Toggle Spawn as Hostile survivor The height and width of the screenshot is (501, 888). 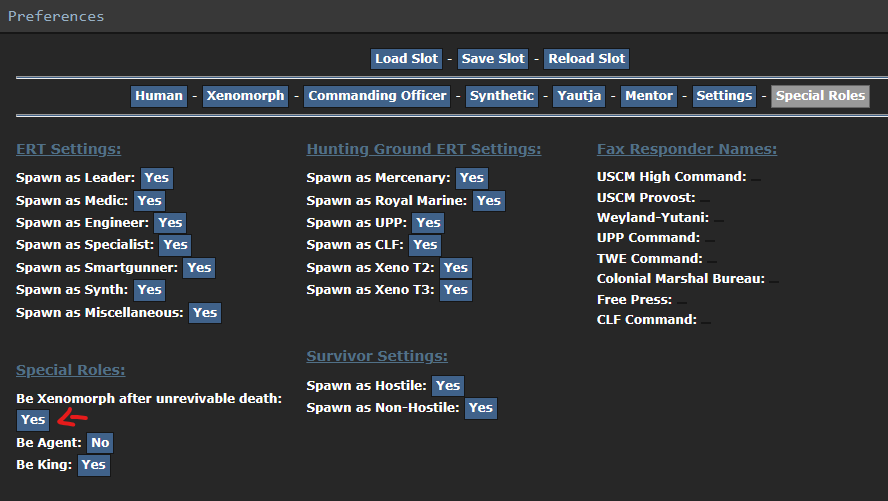pyautogui.click(x=448, y=385)
